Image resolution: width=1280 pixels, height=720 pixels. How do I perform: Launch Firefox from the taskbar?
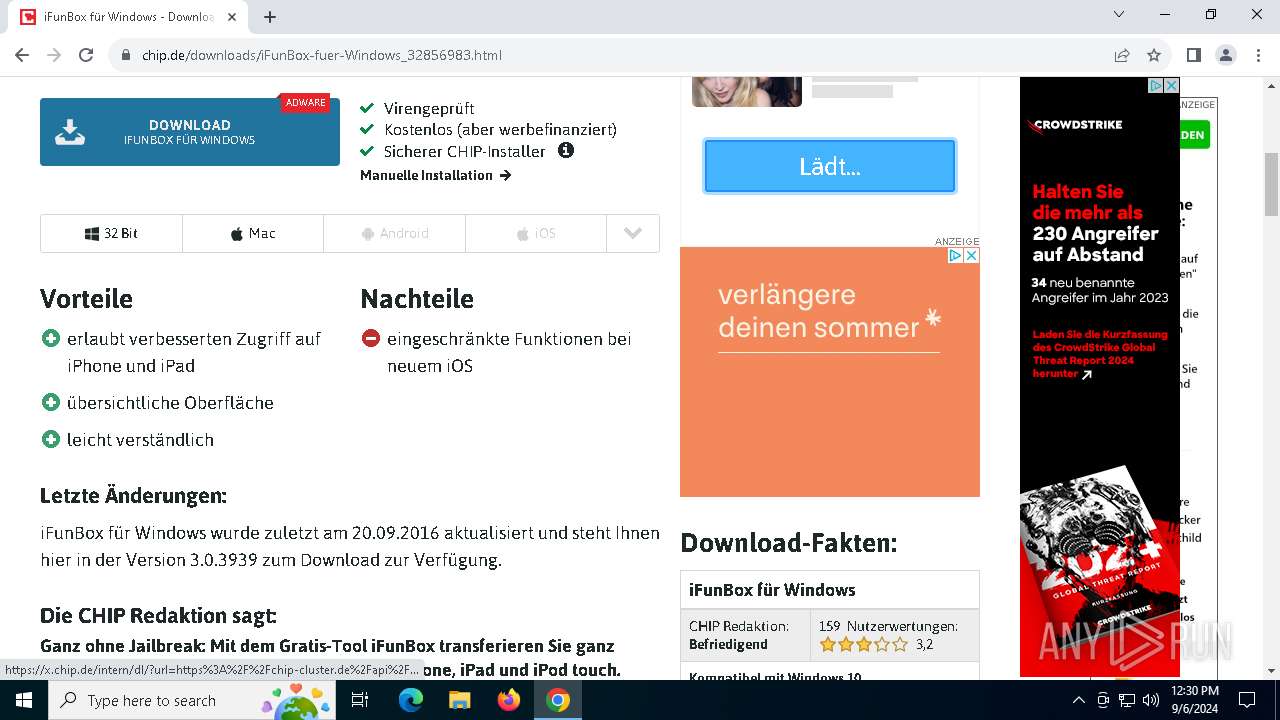[509, 700]
